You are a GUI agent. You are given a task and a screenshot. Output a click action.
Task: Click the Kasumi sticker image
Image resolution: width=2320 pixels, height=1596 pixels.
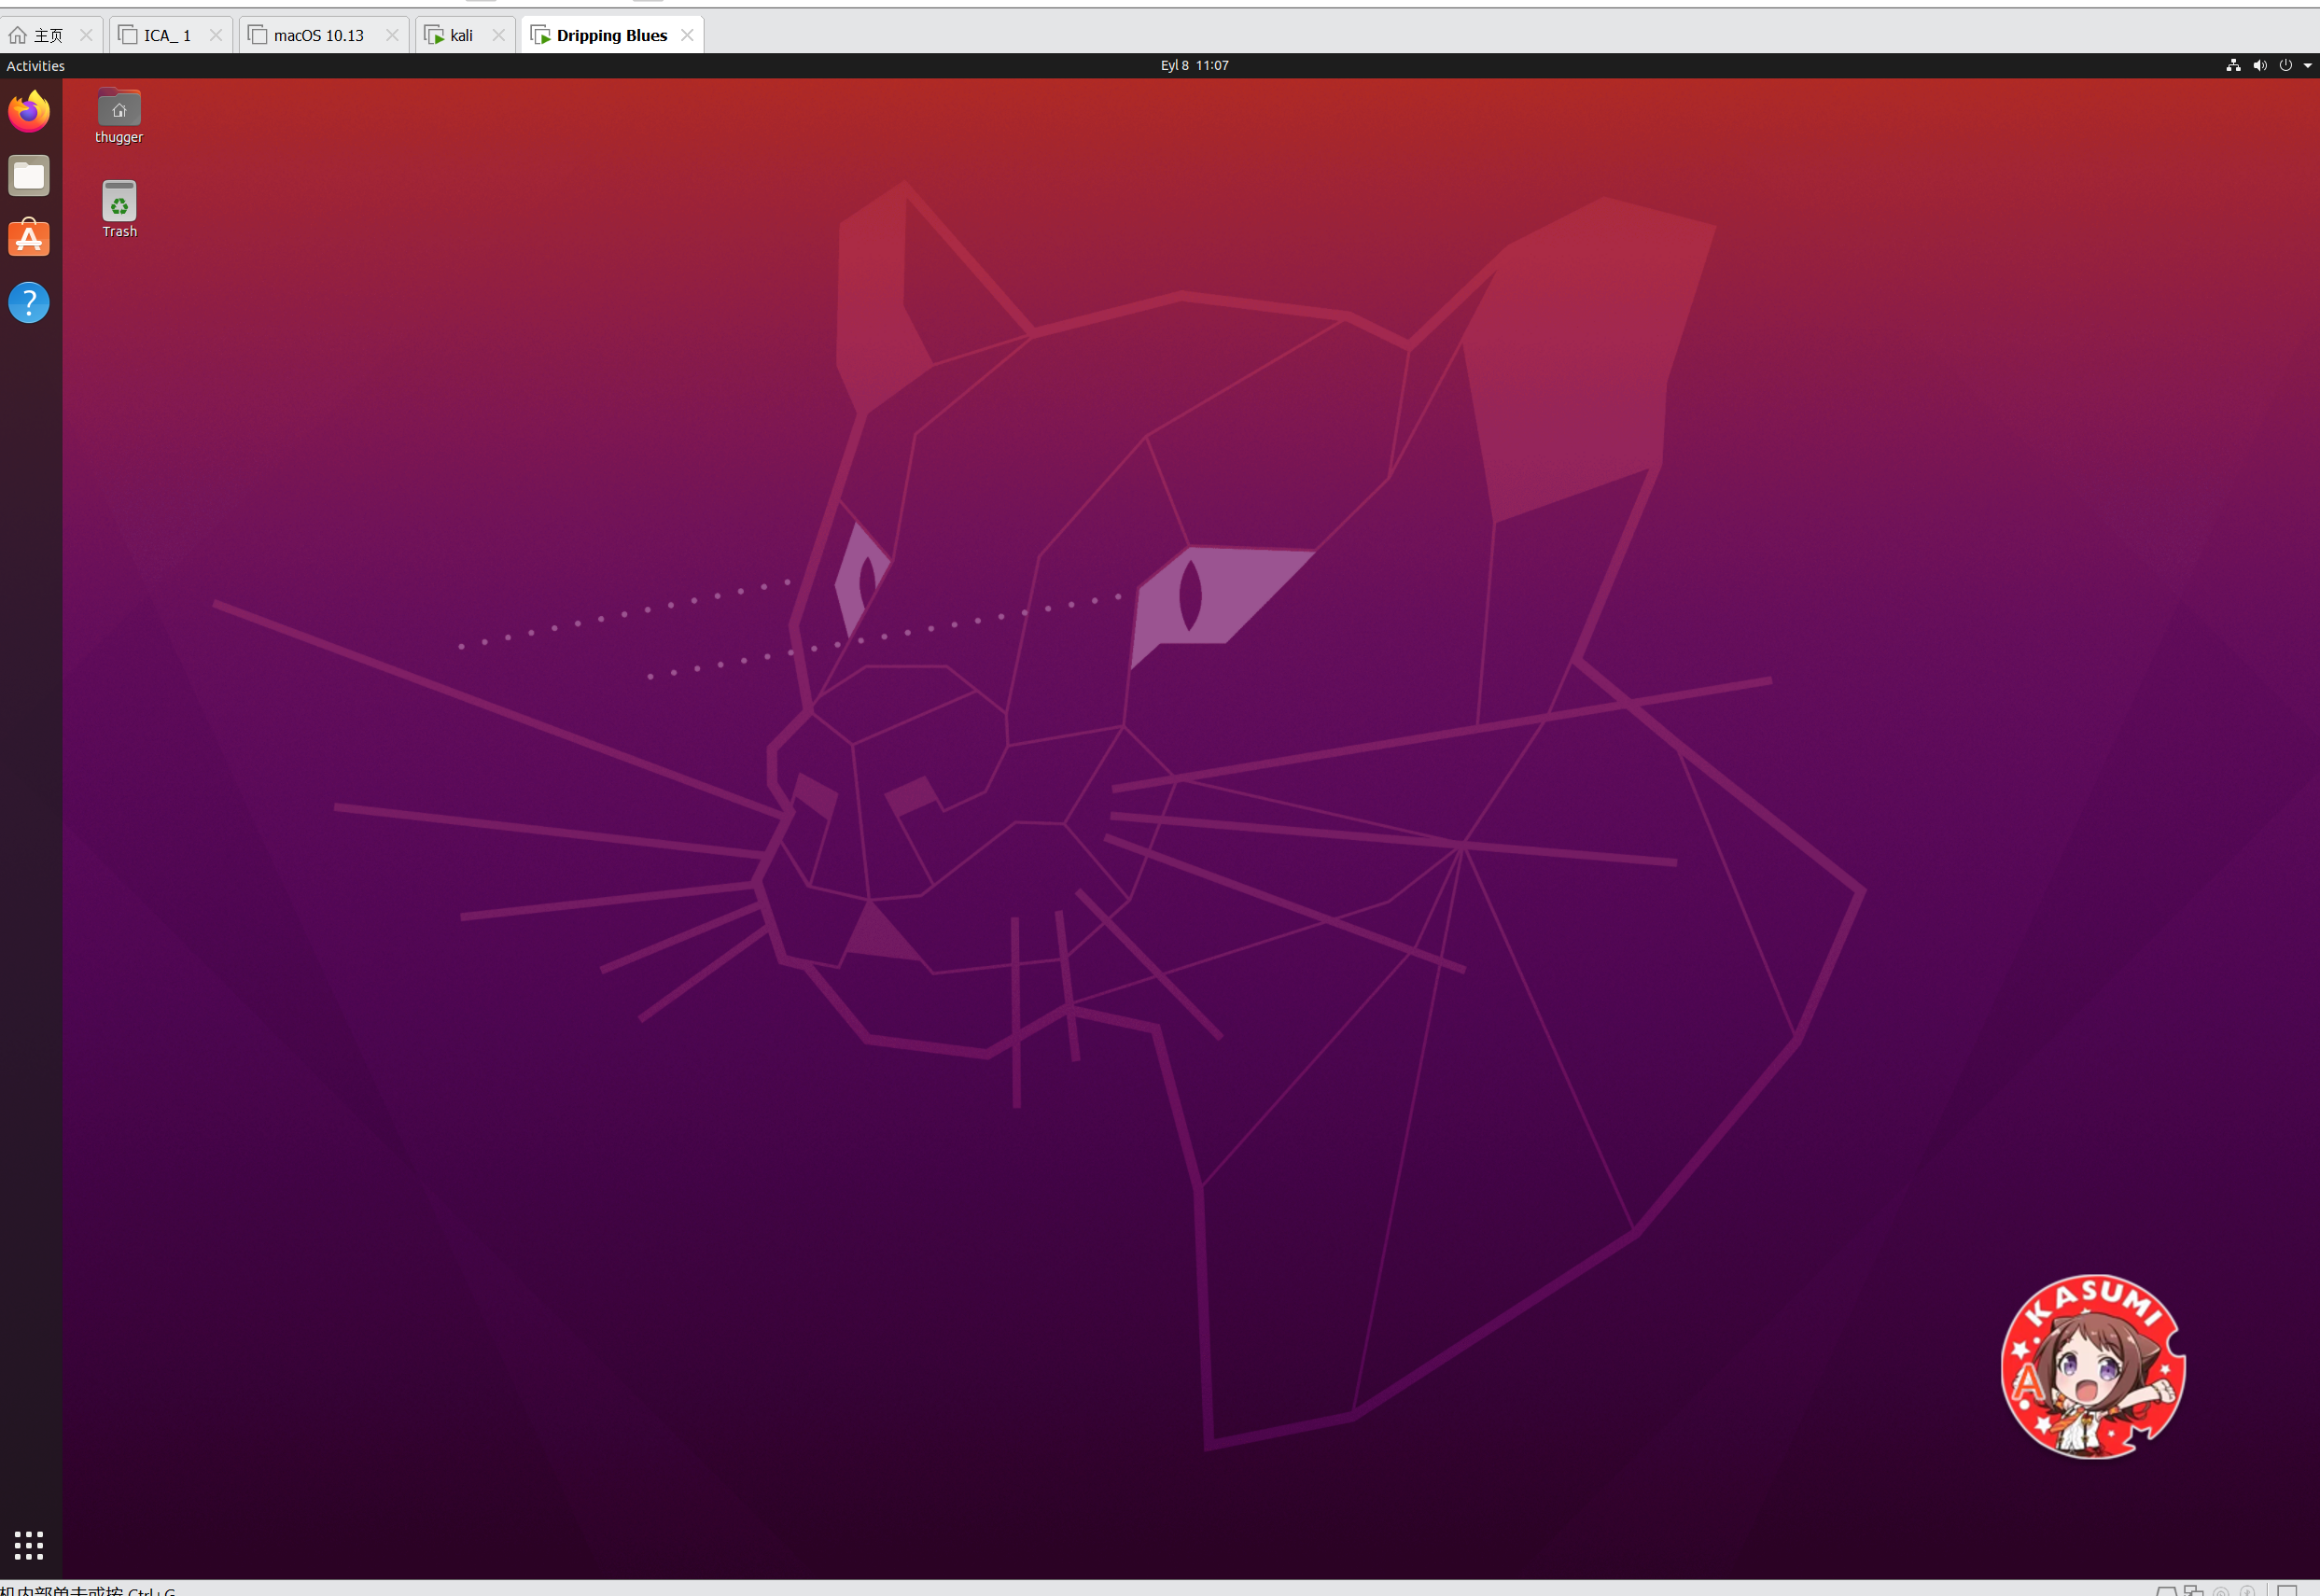[x=2093, y=1366]
